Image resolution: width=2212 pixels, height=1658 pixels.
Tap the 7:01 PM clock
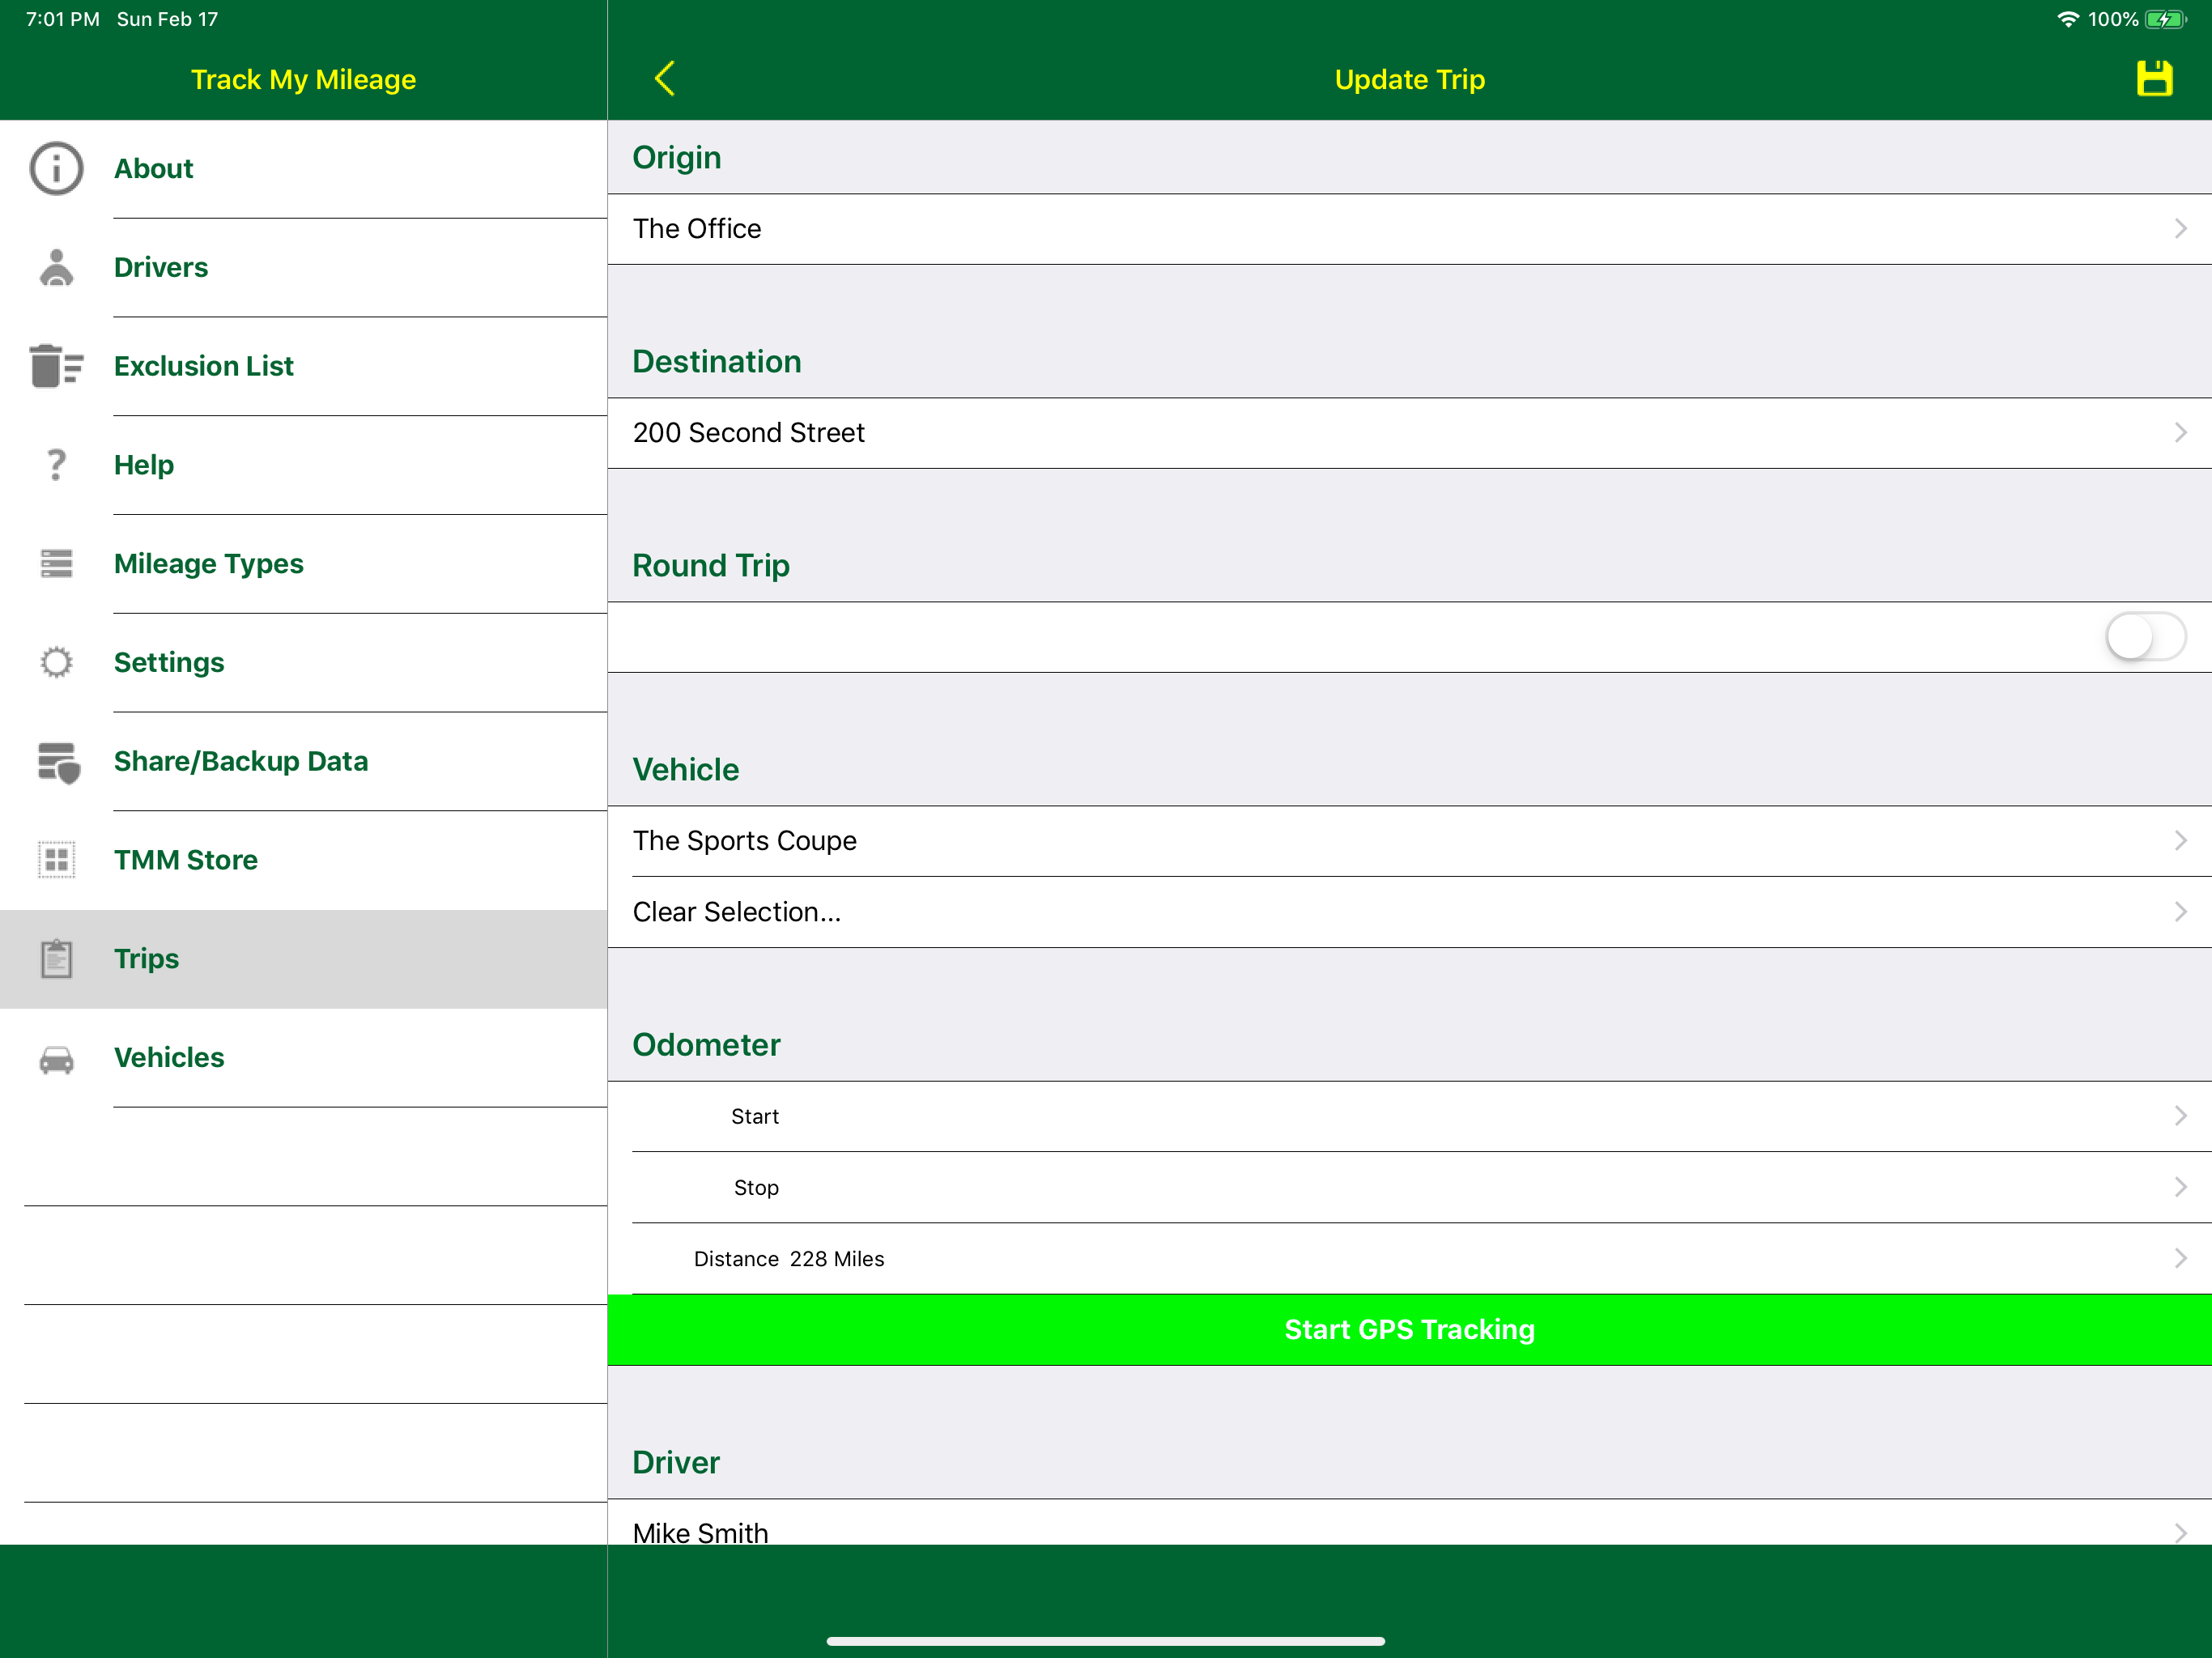(x=62, y=19)
